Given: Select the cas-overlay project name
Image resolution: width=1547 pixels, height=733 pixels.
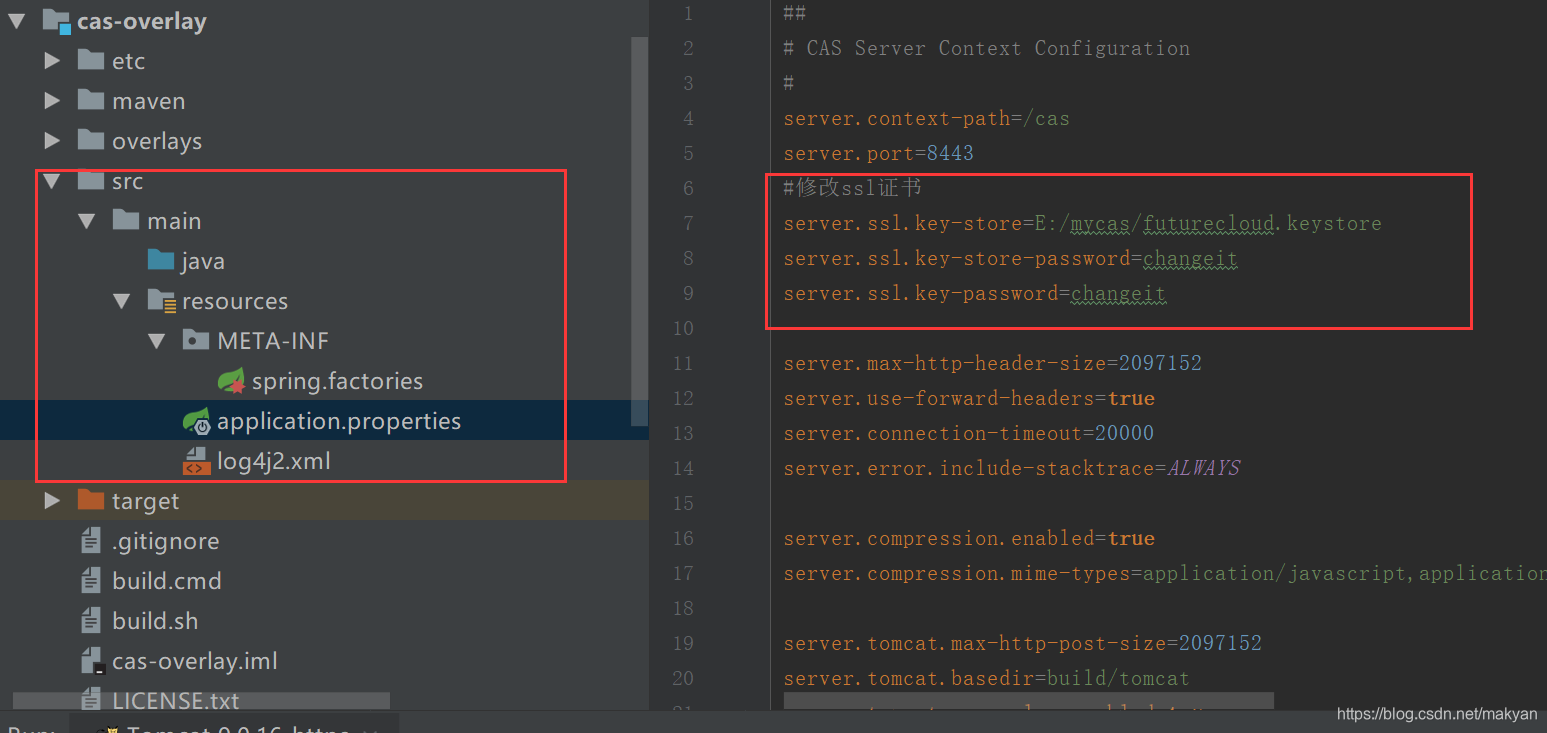Looking at the screenshot, I should pyautogui.click(x=142, y=21).
